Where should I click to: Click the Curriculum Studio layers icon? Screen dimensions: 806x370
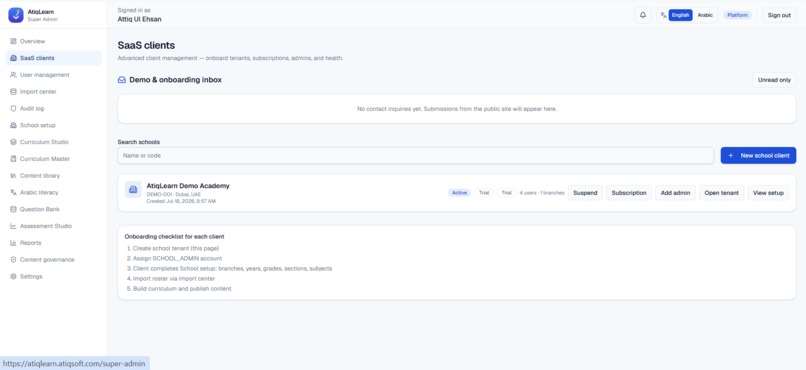click(x=13, y=142)
